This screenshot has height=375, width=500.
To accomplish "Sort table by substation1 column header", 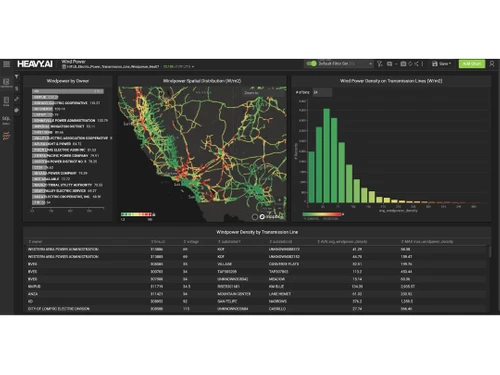I will click(x=229, y=242).
